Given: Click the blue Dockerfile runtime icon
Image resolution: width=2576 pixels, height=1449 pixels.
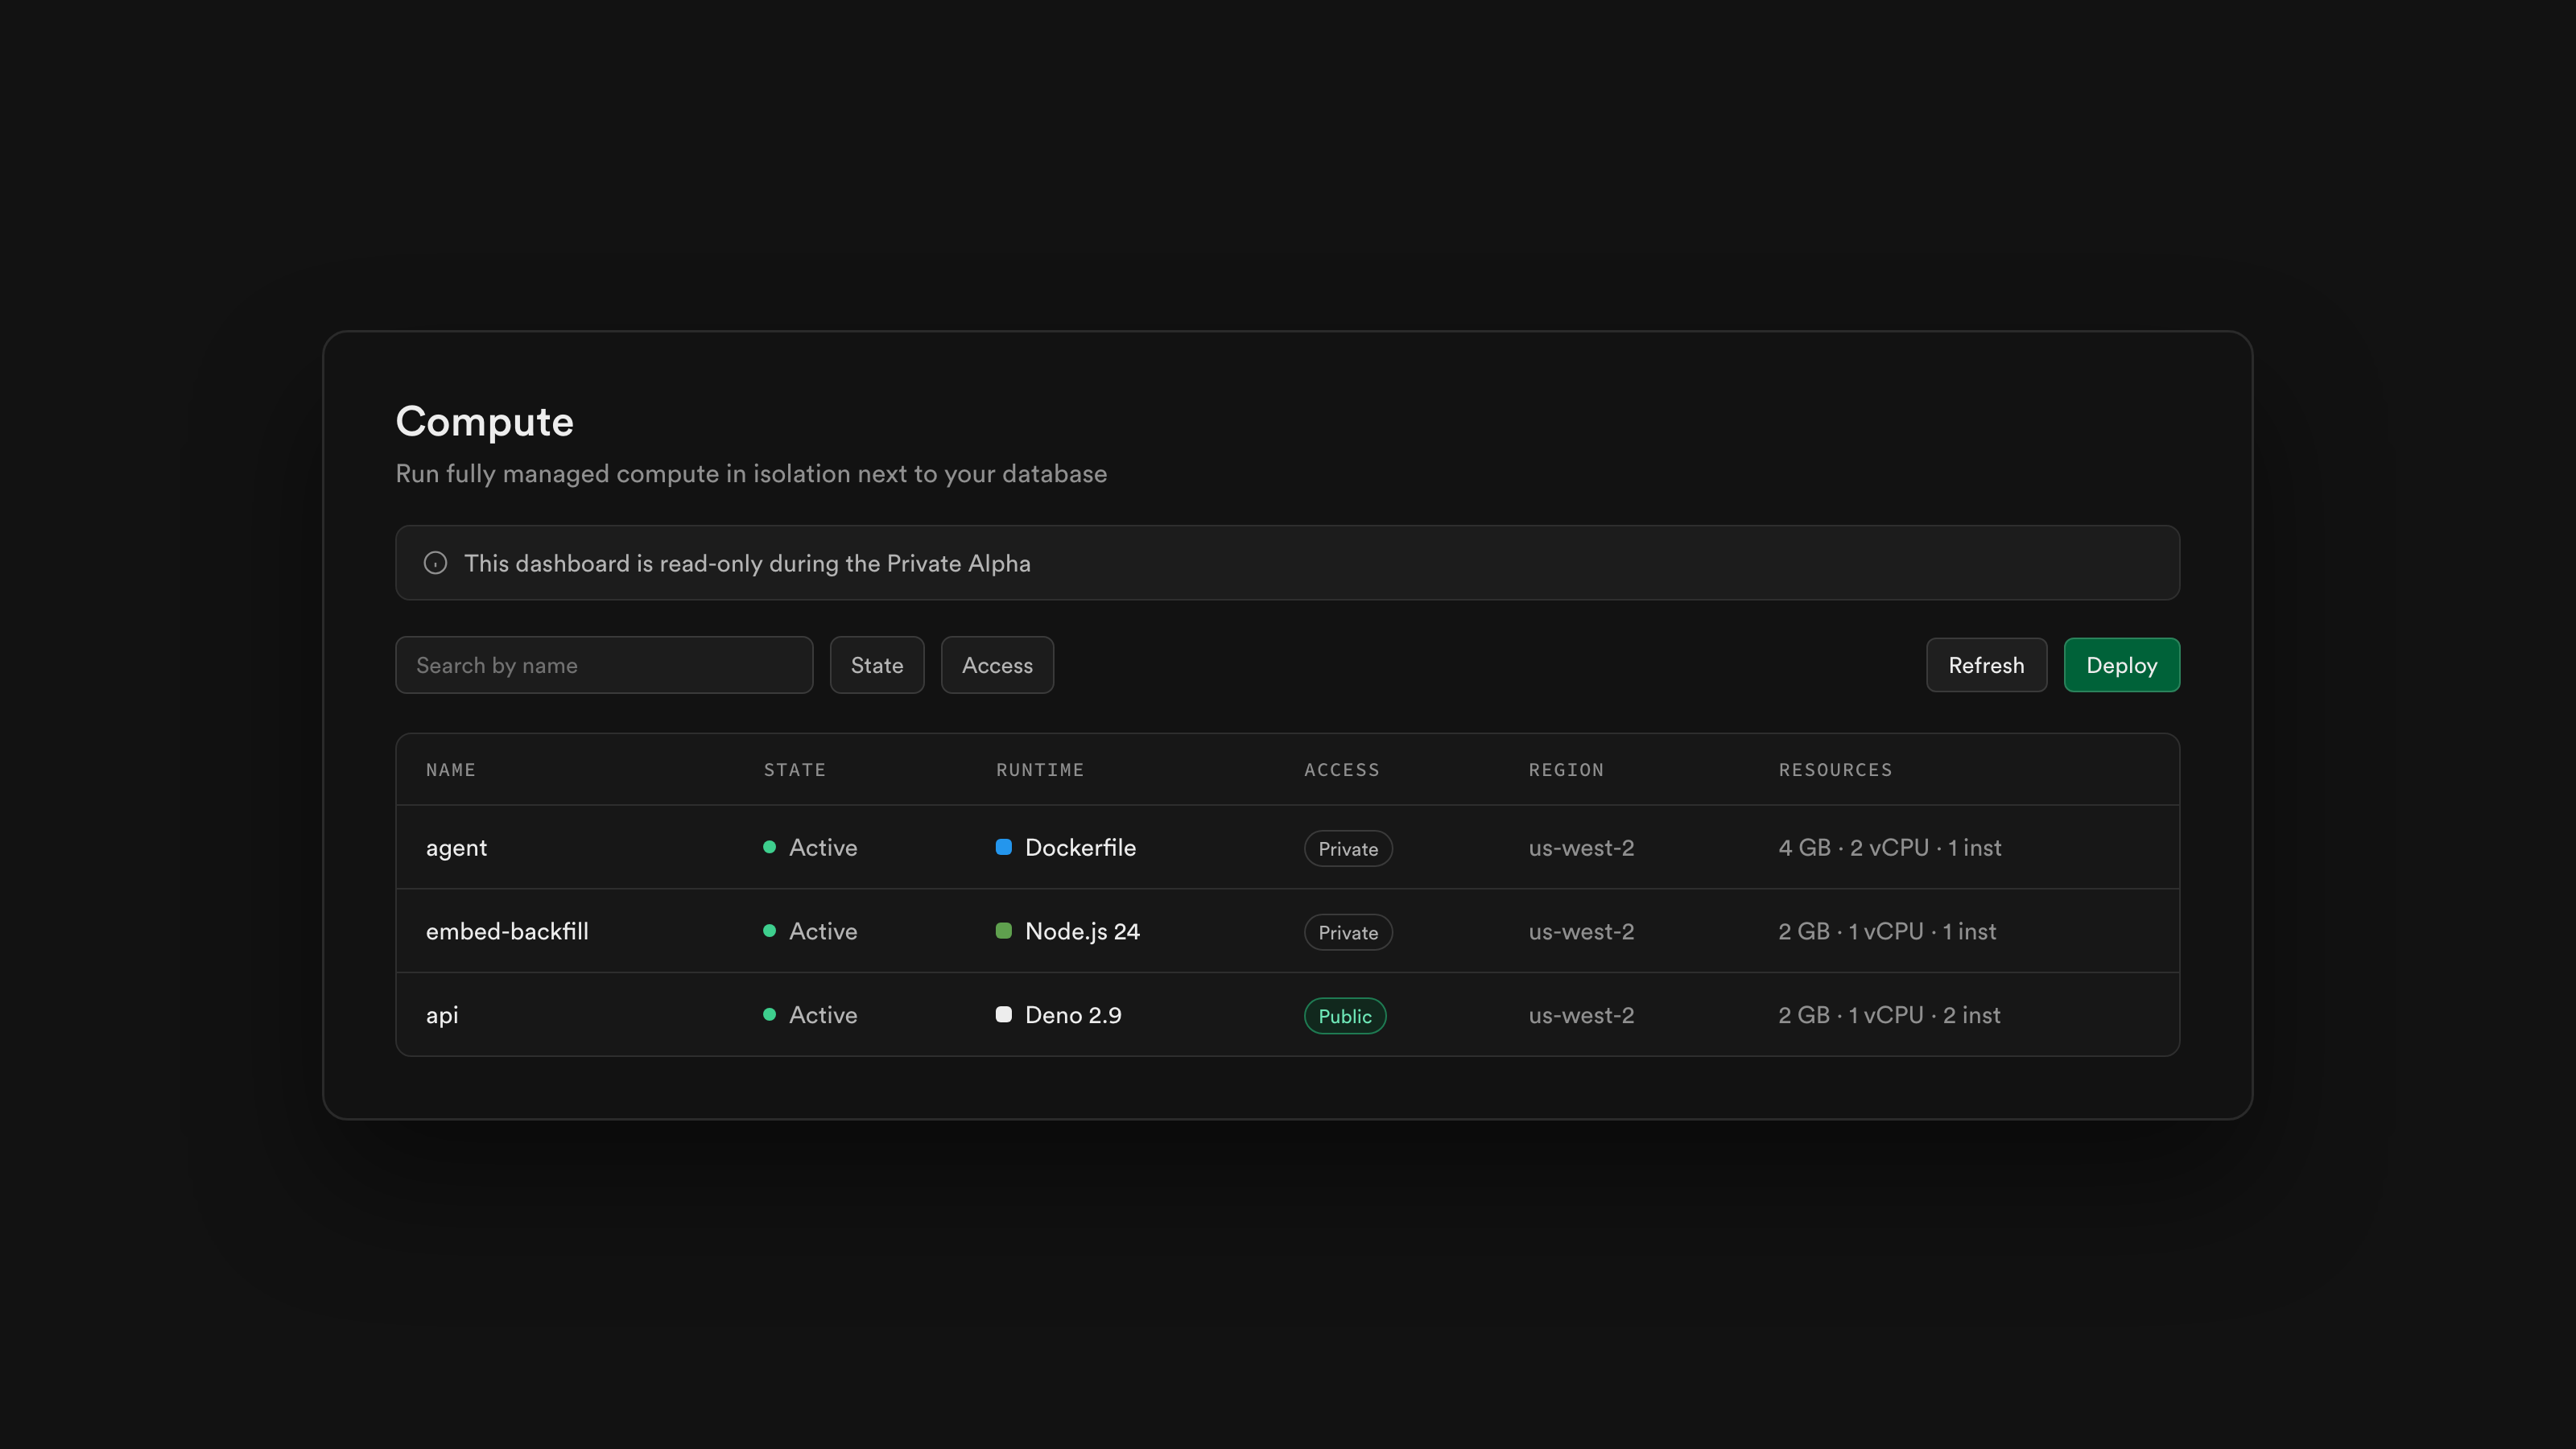Looking at the screenshot, I should point(1003,847).
